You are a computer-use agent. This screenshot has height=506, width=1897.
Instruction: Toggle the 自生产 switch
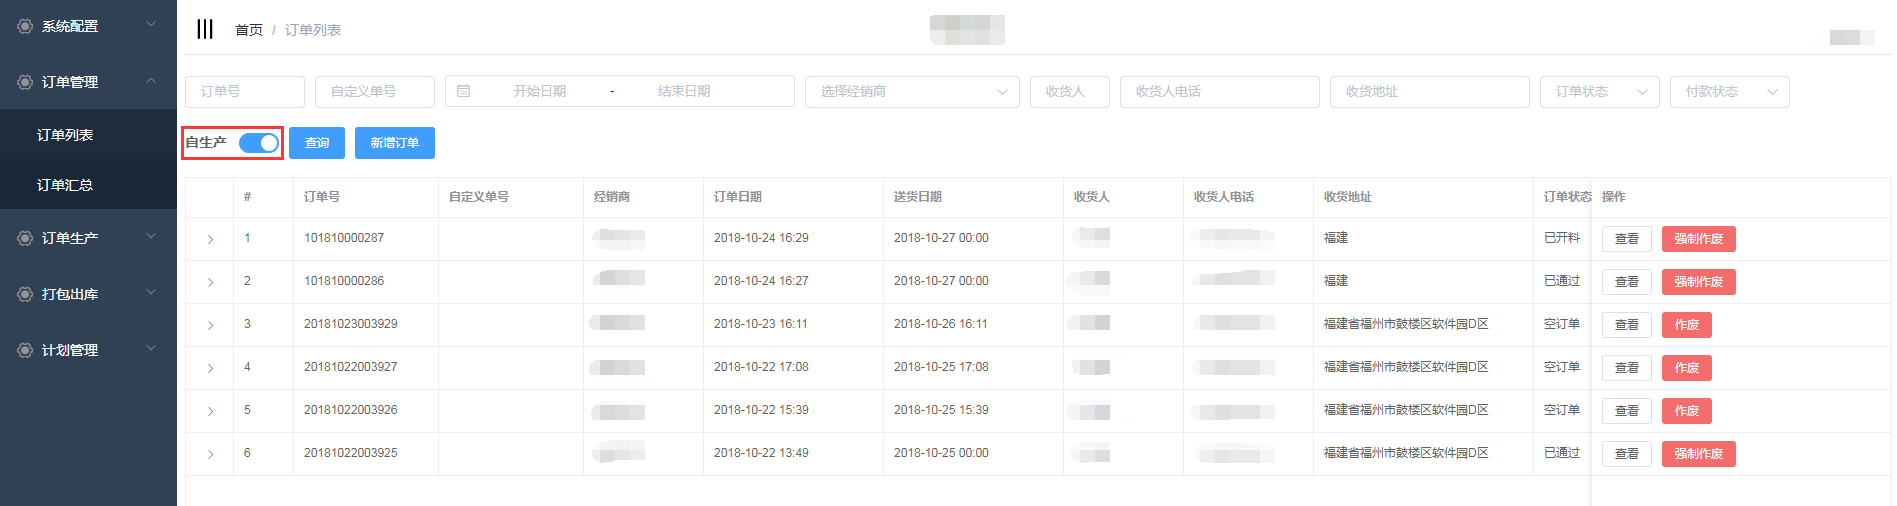point(259,143)
